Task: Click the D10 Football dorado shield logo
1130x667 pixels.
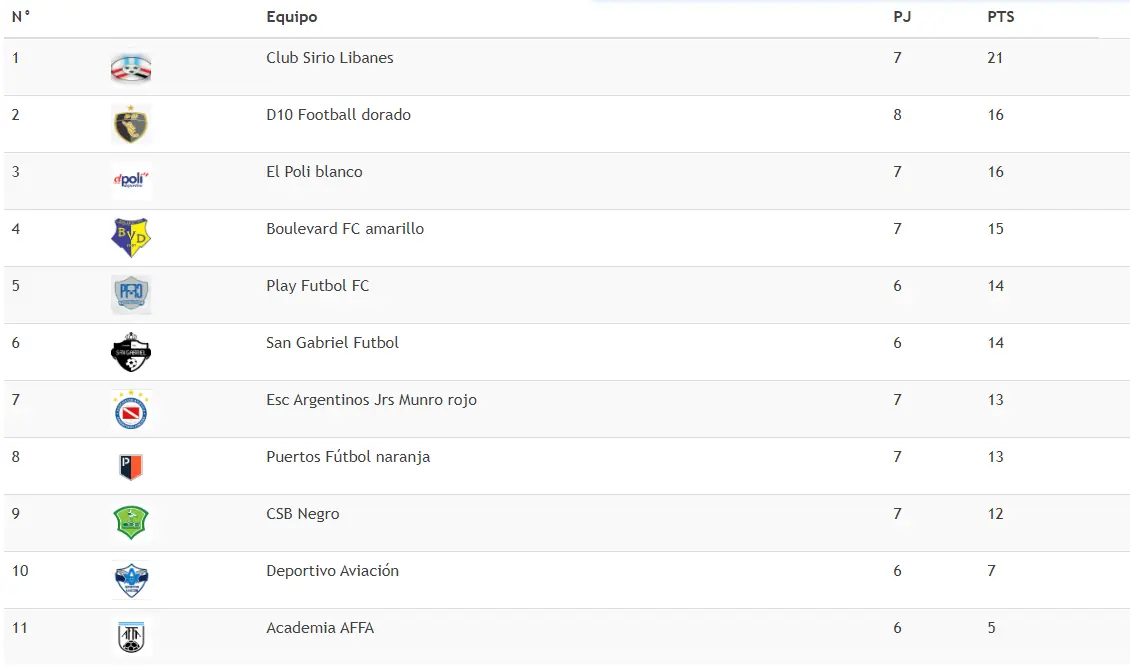Action: 131,125
